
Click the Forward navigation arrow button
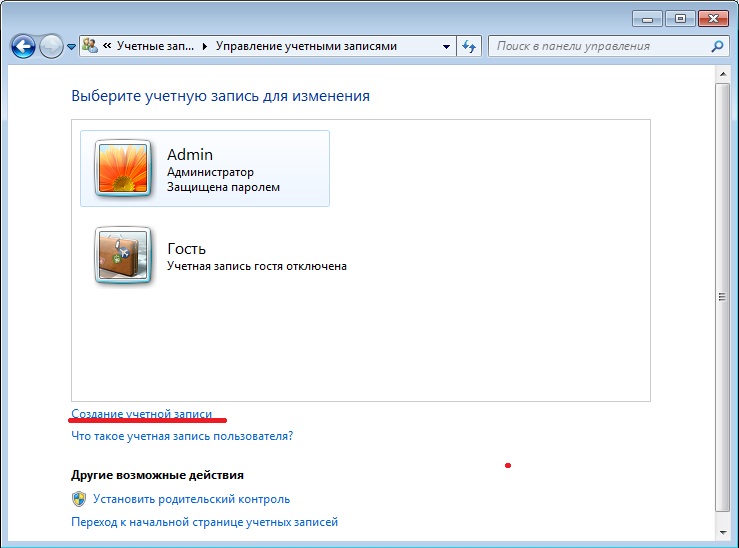click(x=51, y=46)
